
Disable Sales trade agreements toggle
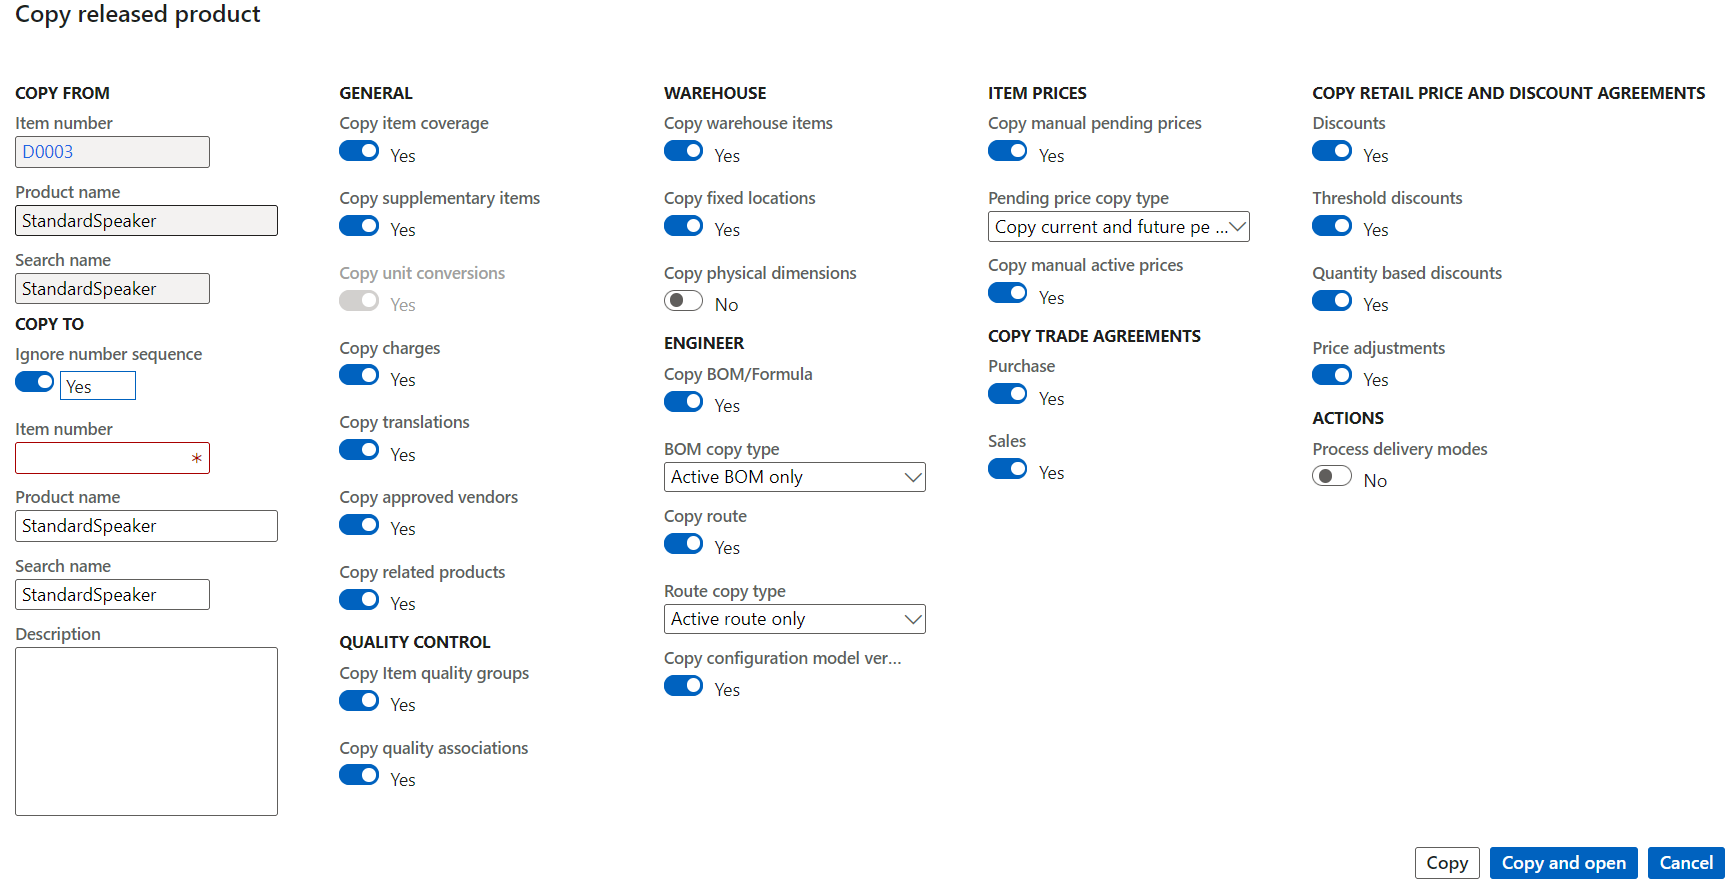(1007, 469)
